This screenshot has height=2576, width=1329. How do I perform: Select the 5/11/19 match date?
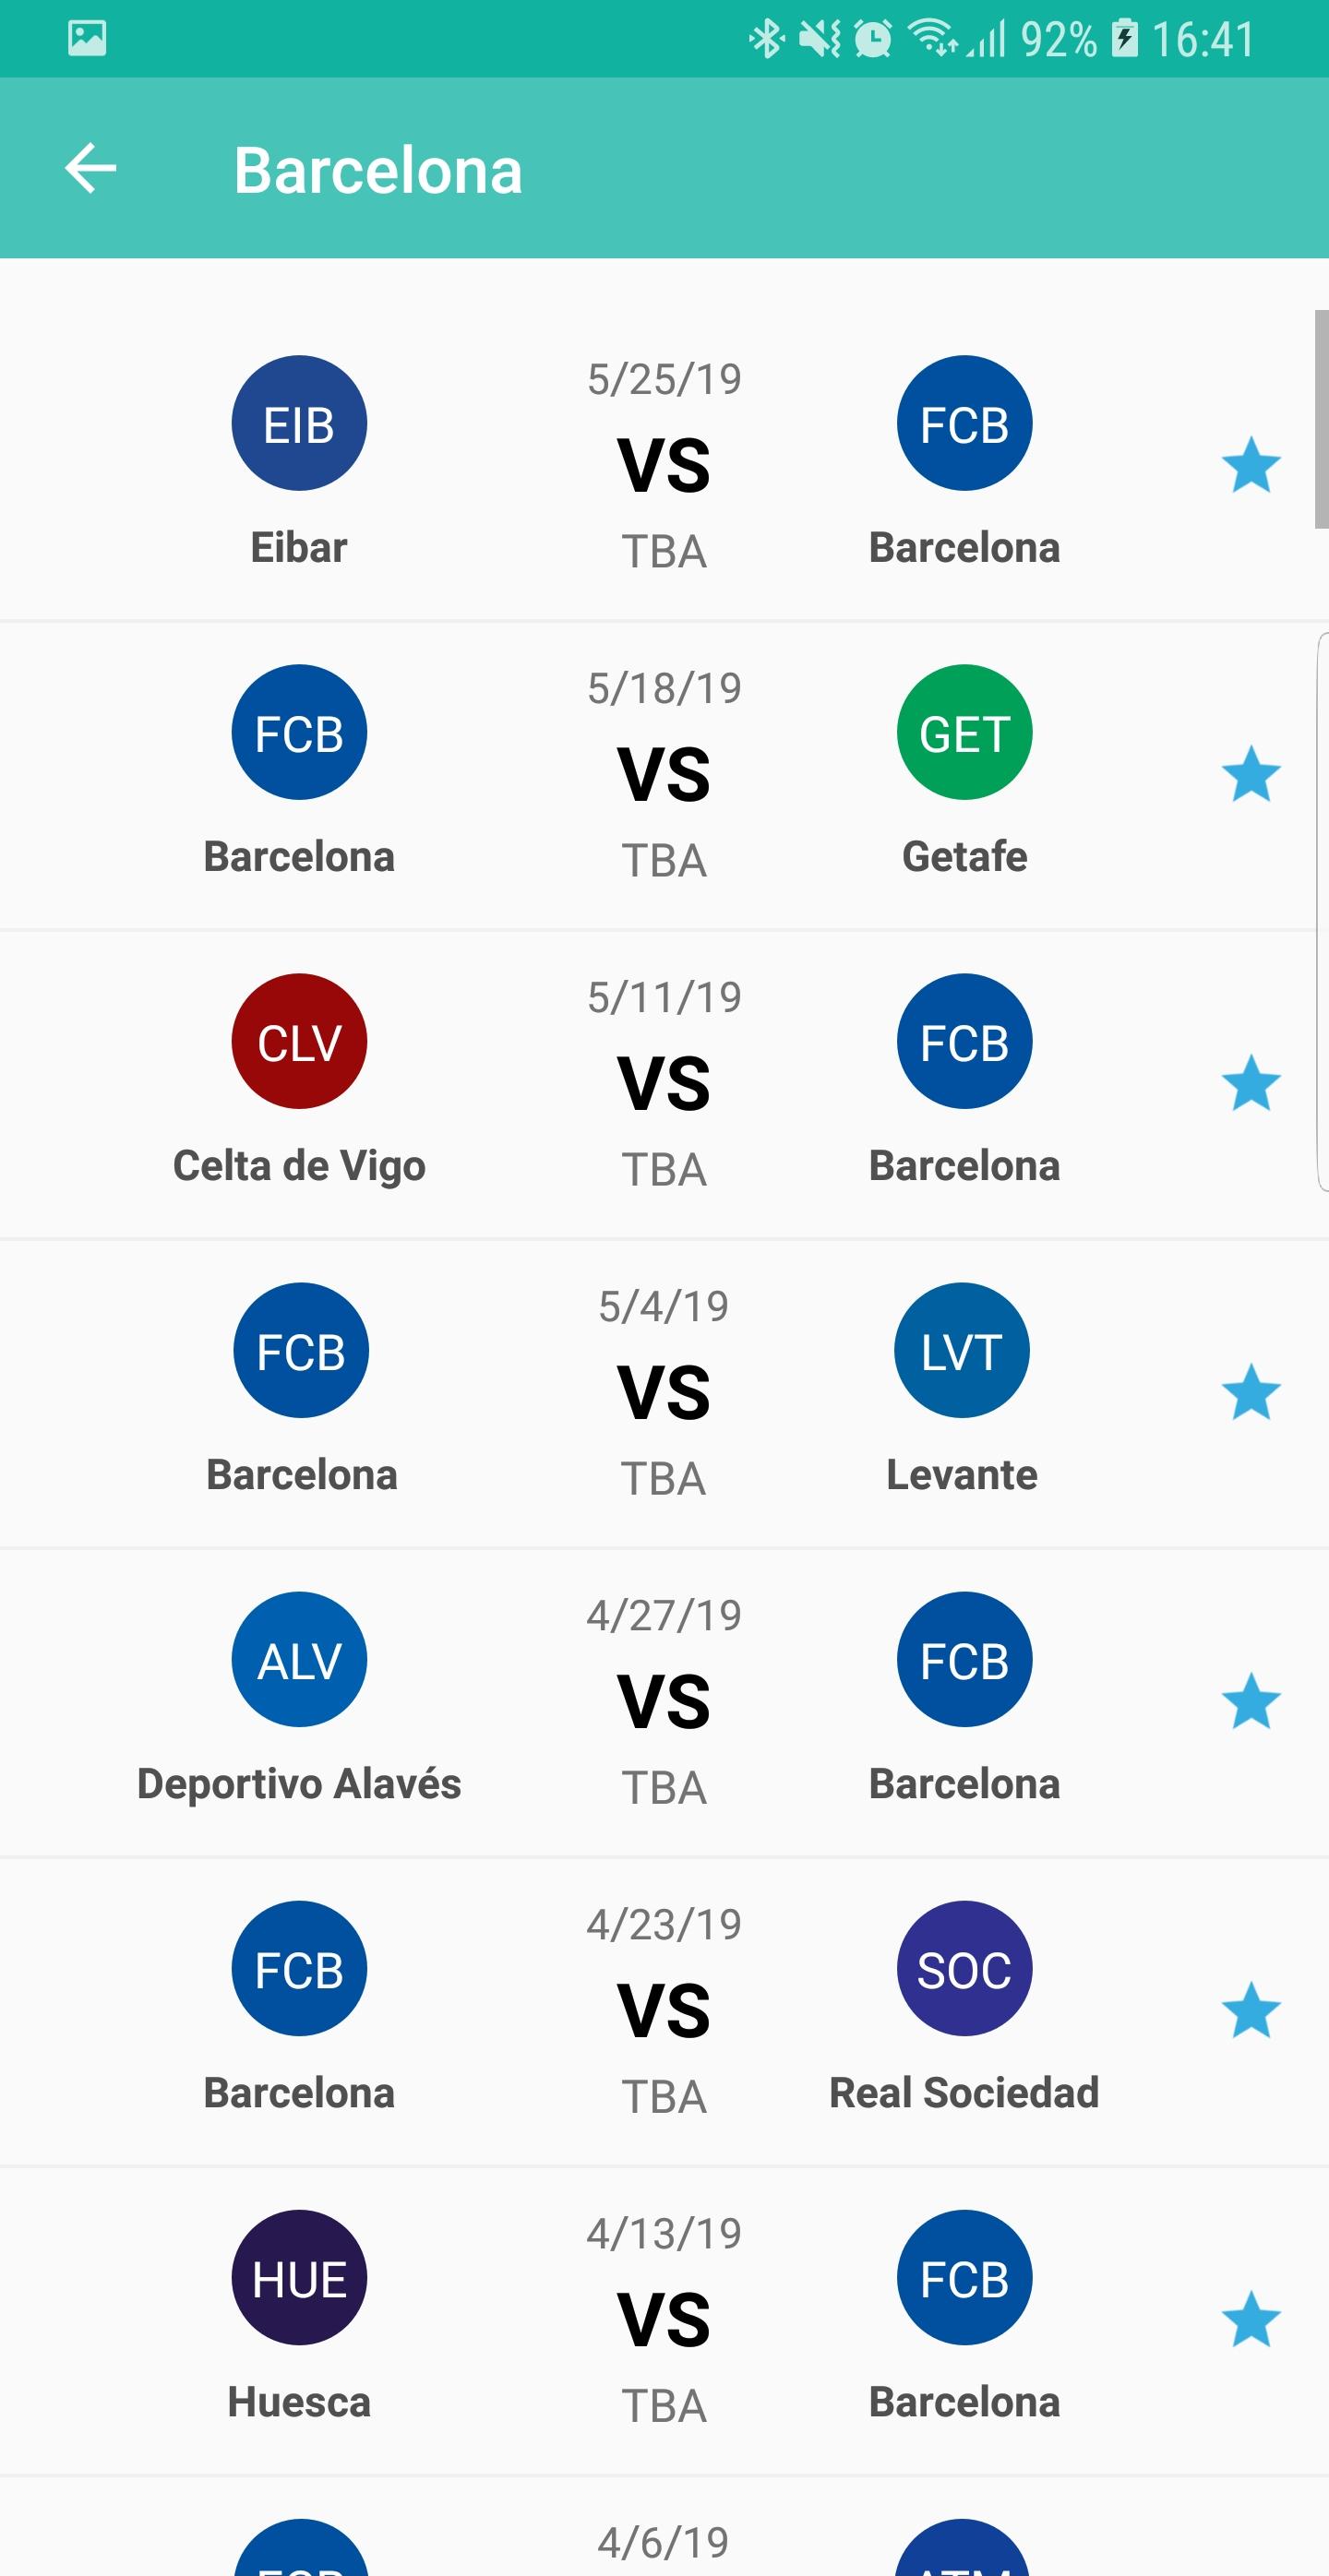[664, 998]
